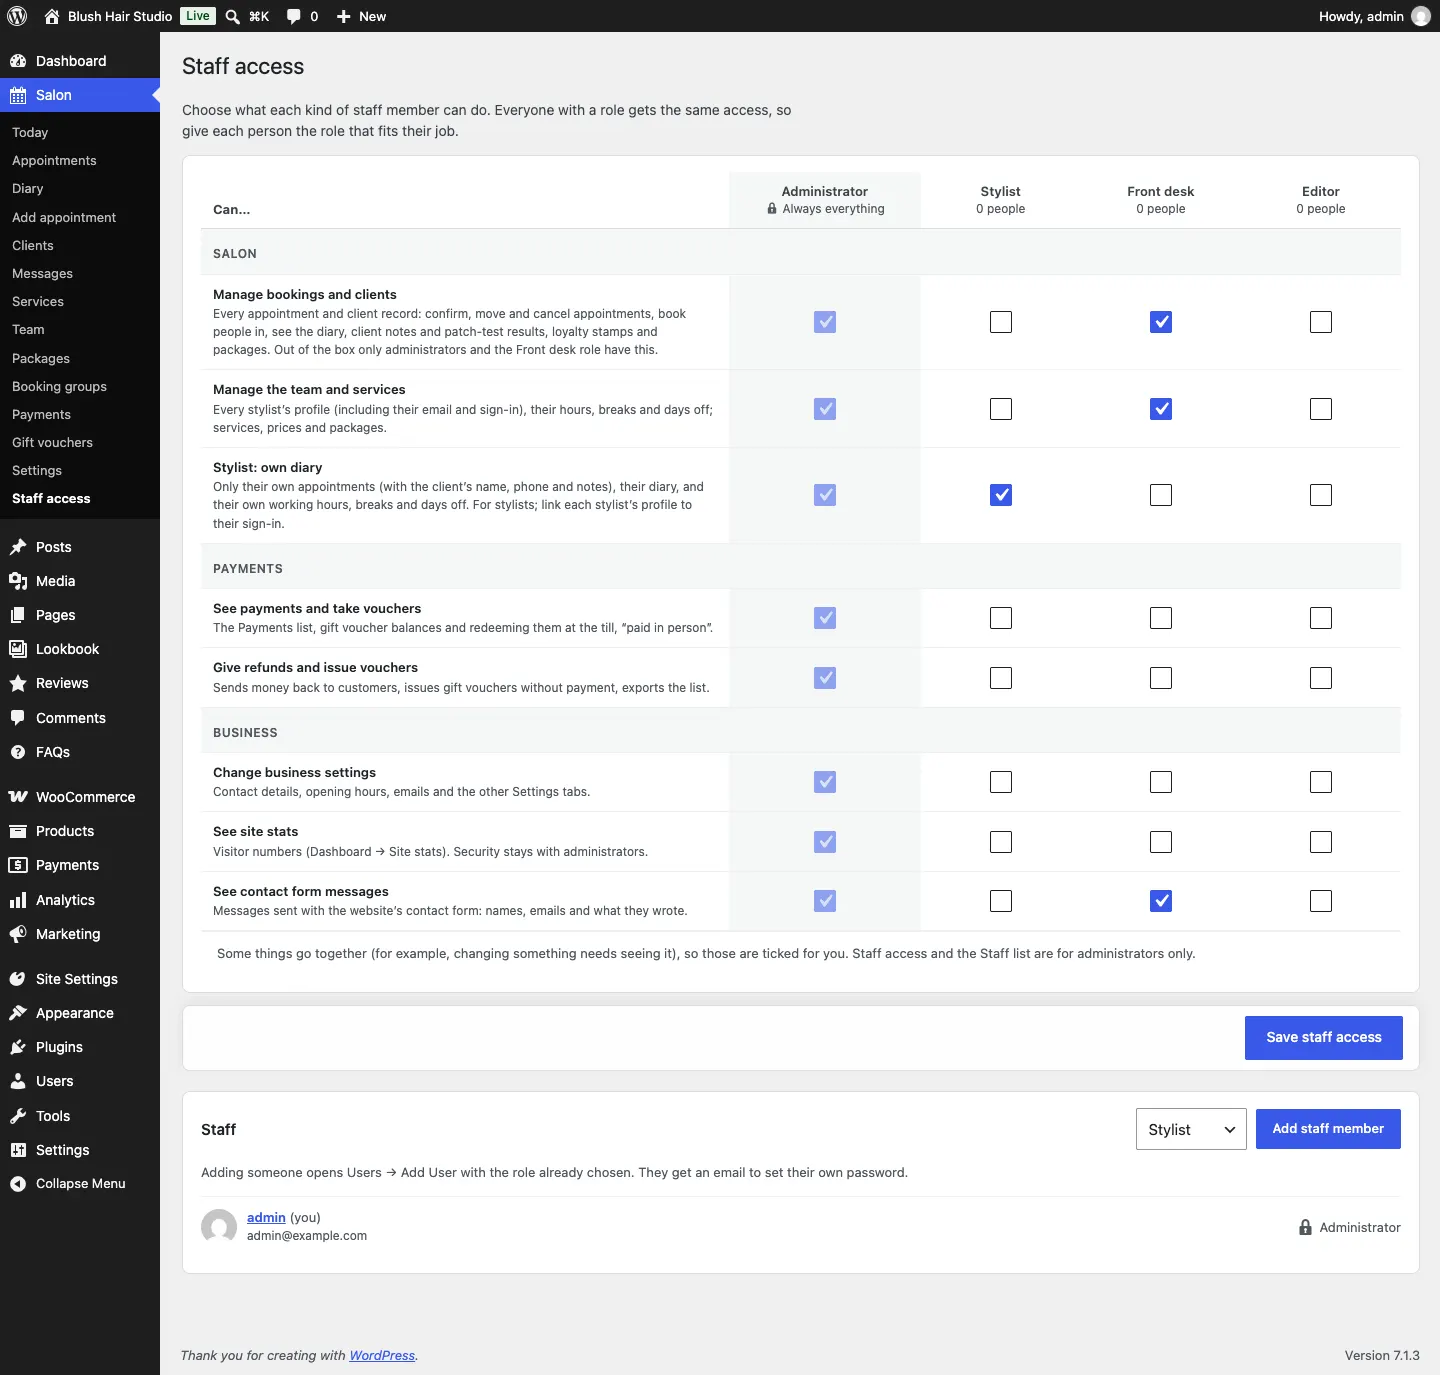Click the plus New icon in the admin bar
The height and width of the screenshot is (1375, 1440).
point(343,16)
